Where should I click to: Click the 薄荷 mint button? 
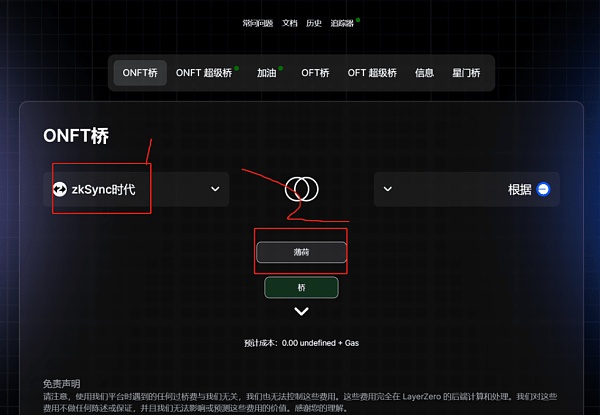pos(302,252)
